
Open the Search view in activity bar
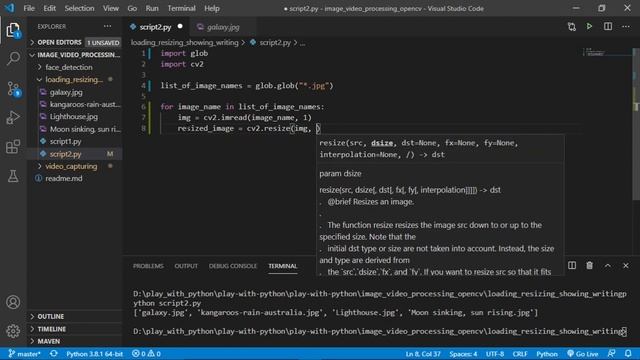click(x=13, y=59)
